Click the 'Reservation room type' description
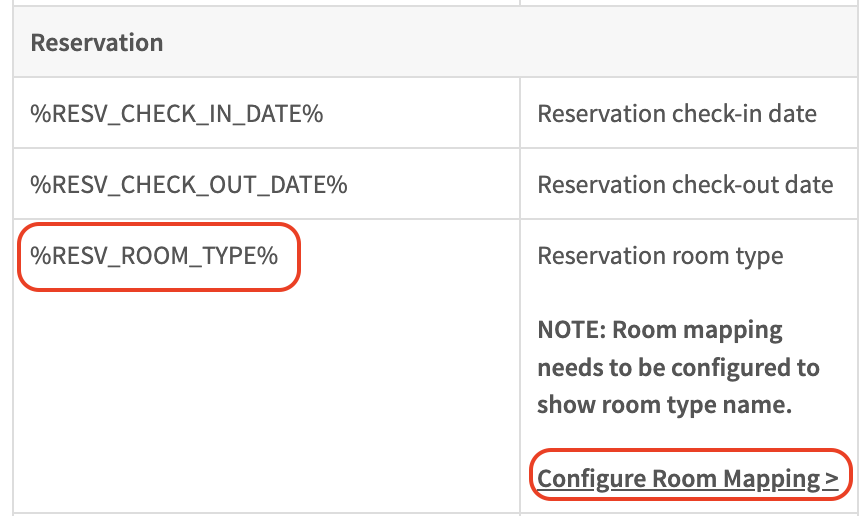The height and width of the screenshot is (516, 868). (660, 256)
